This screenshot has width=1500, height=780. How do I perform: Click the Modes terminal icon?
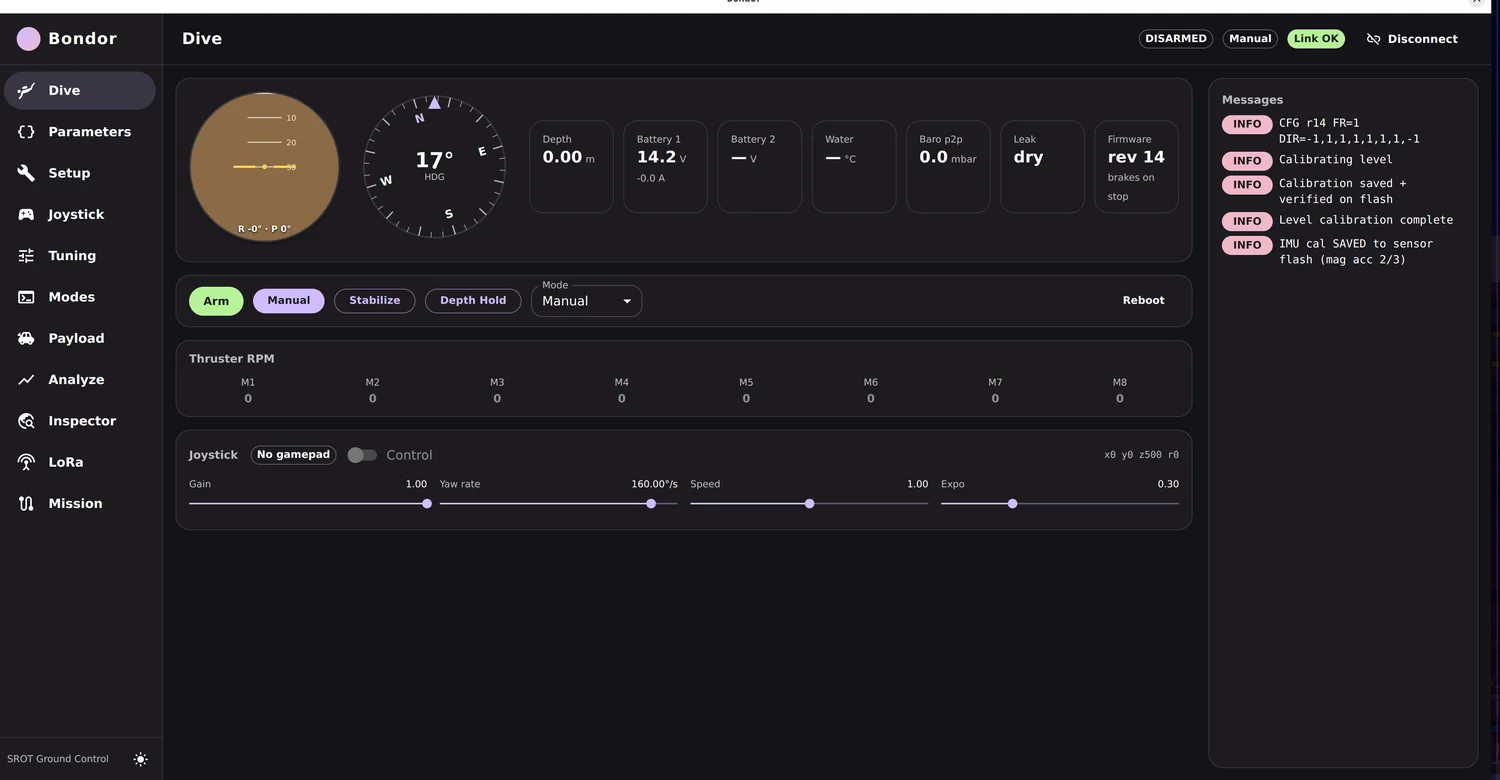[x=26, y=297]
